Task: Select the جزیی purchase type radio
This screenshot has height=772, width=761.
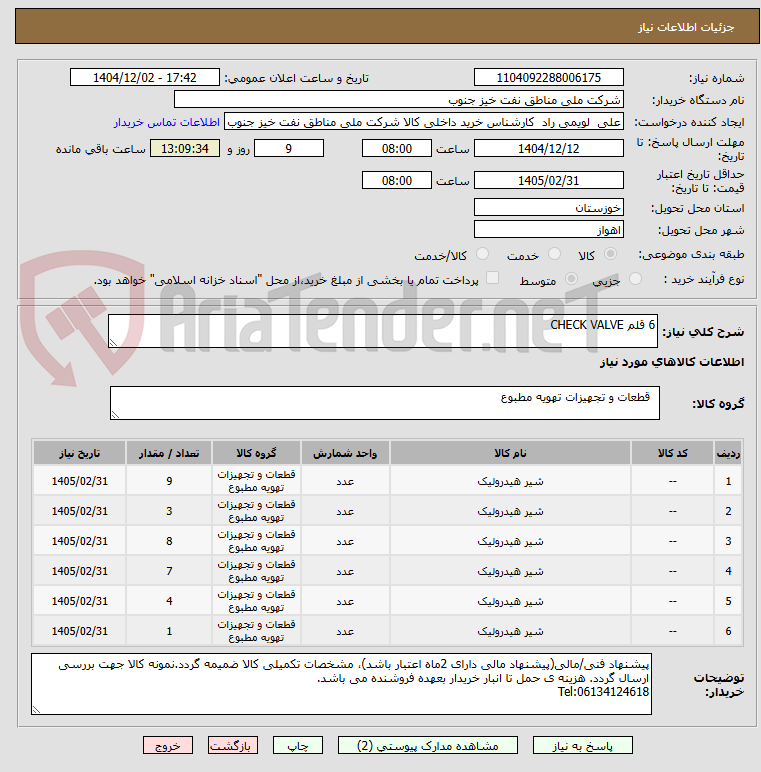Action: (635, 279)
